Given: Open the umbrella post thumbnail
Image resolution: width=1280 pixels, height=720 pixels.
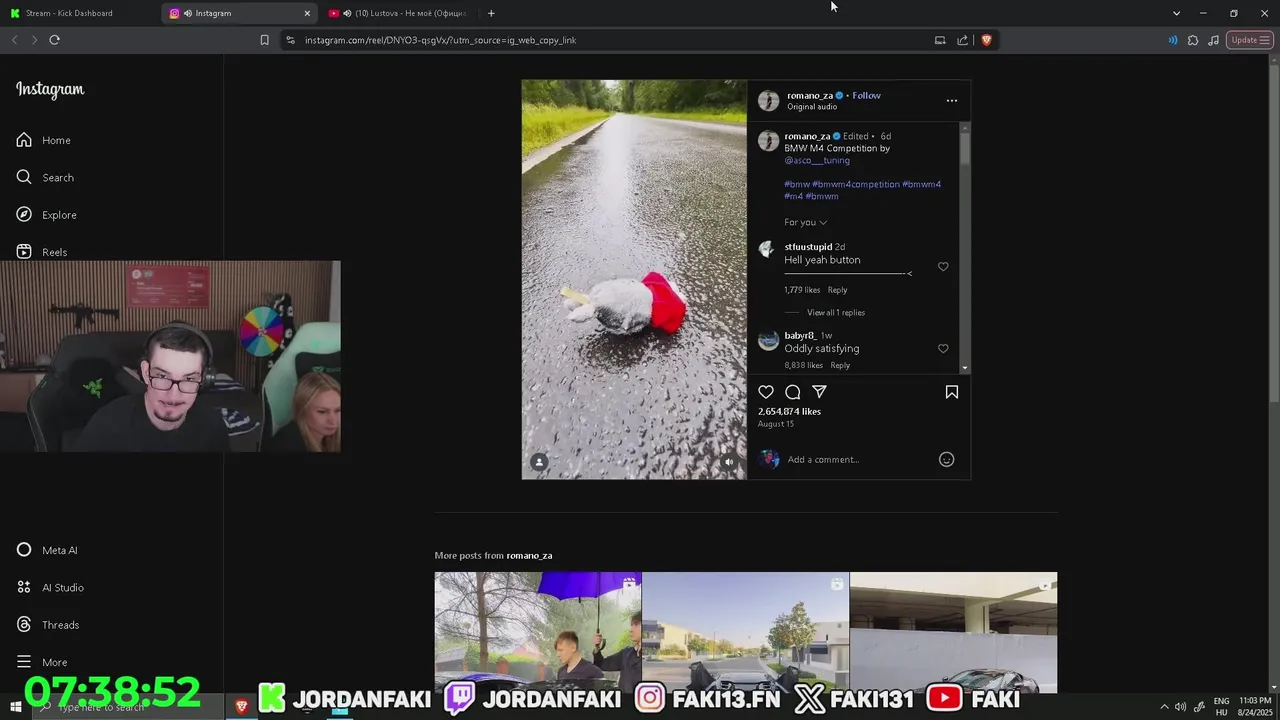Looking at the screenshot, I should tap(538, 632).
